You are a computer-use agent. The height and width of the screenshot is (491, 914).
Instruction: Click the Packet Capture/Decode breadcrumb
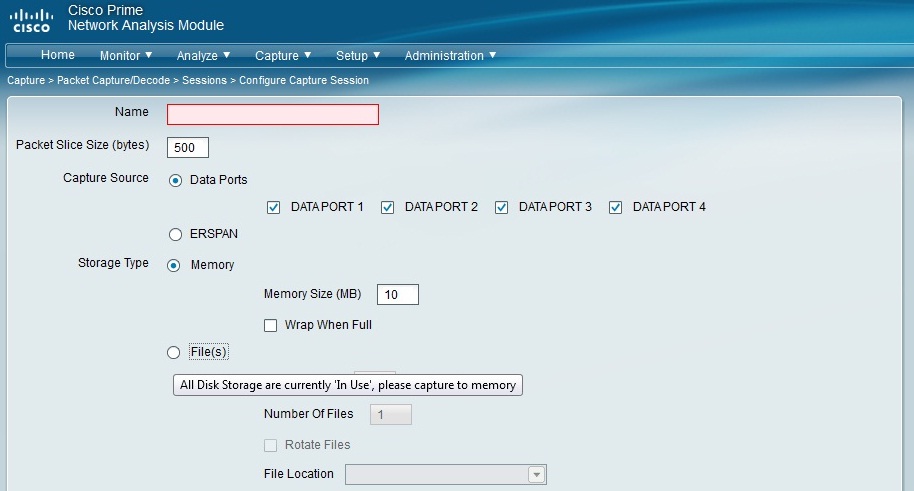tap(113, 80)
